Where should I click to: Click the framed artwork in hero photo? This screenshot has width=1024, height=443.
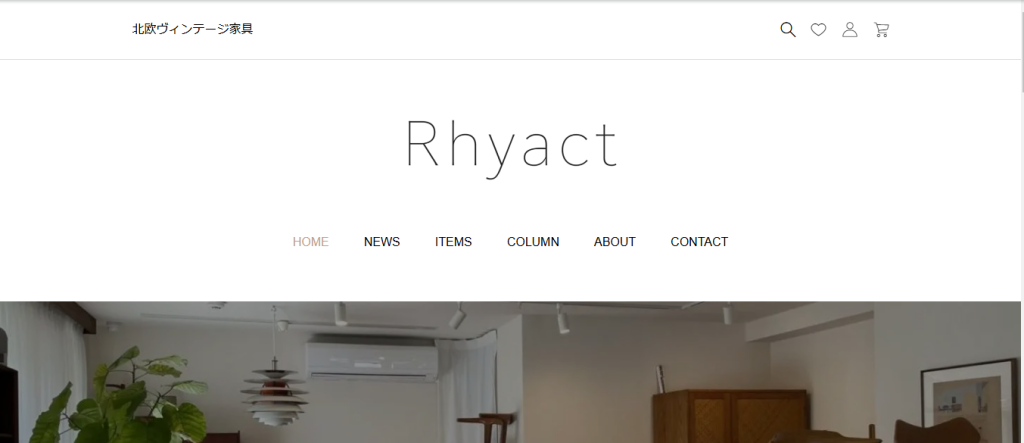coord(968,401)
